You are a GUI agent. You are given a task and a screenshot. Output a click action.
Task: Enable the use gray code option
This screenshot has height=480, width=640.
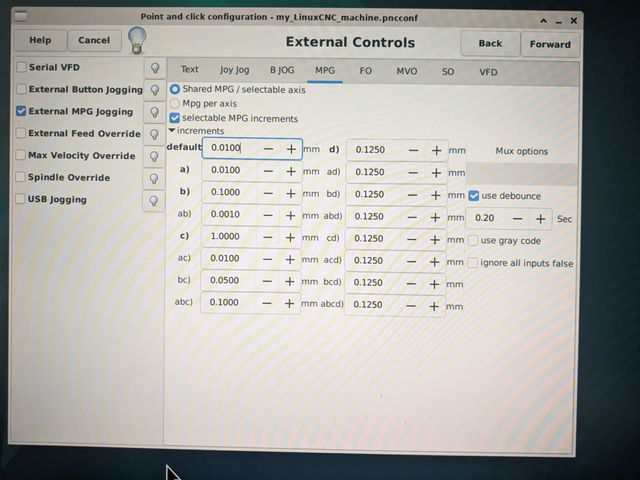tap(474, 241)
